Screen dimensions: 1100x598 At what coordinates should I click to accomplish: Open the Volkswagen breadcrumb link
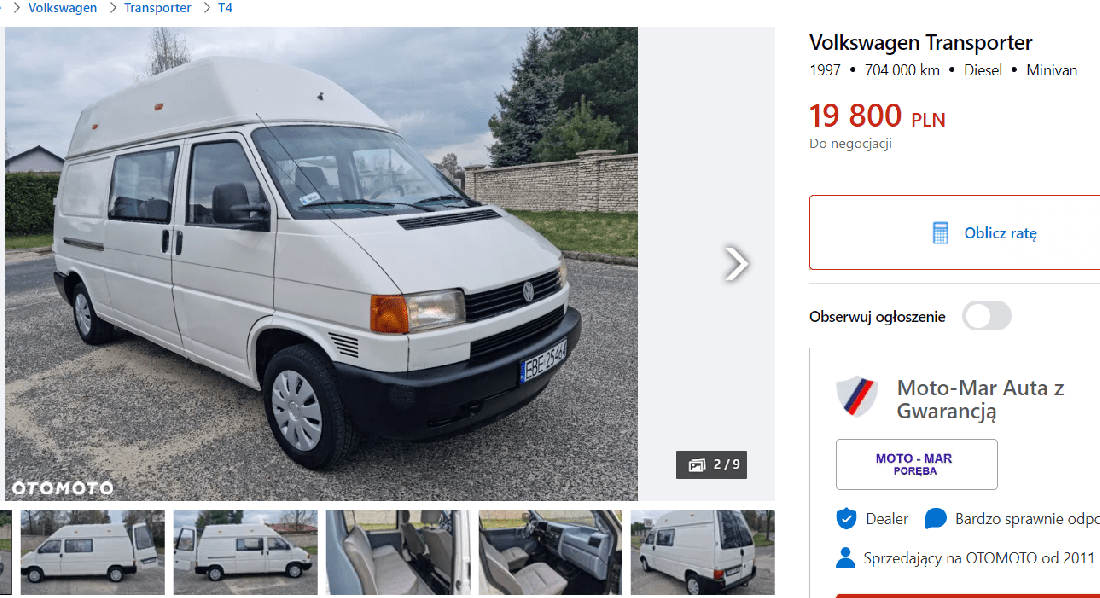click(x=62, y=8)
